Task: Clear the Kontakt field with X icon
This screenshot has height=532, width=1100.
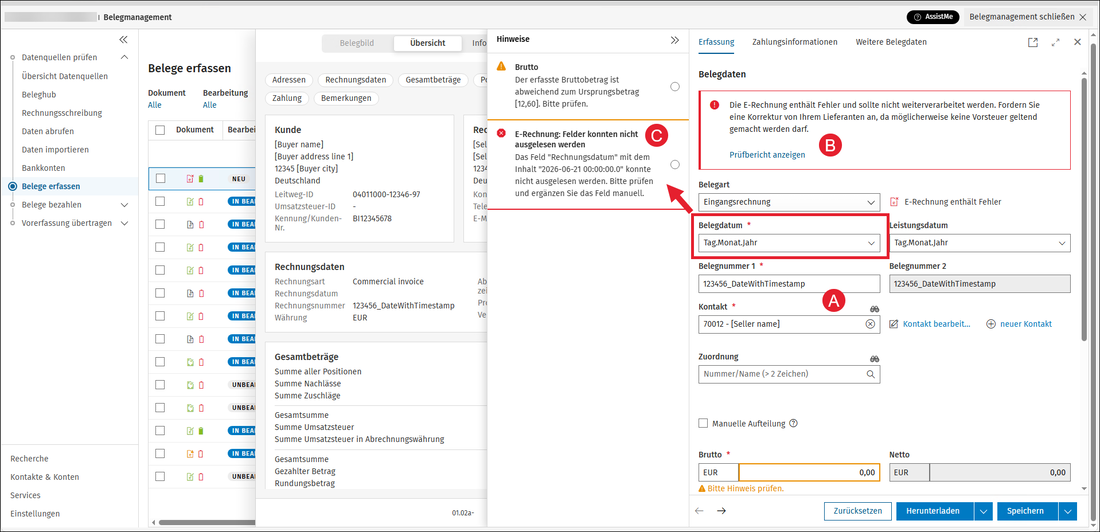Action: coord(870,324)
